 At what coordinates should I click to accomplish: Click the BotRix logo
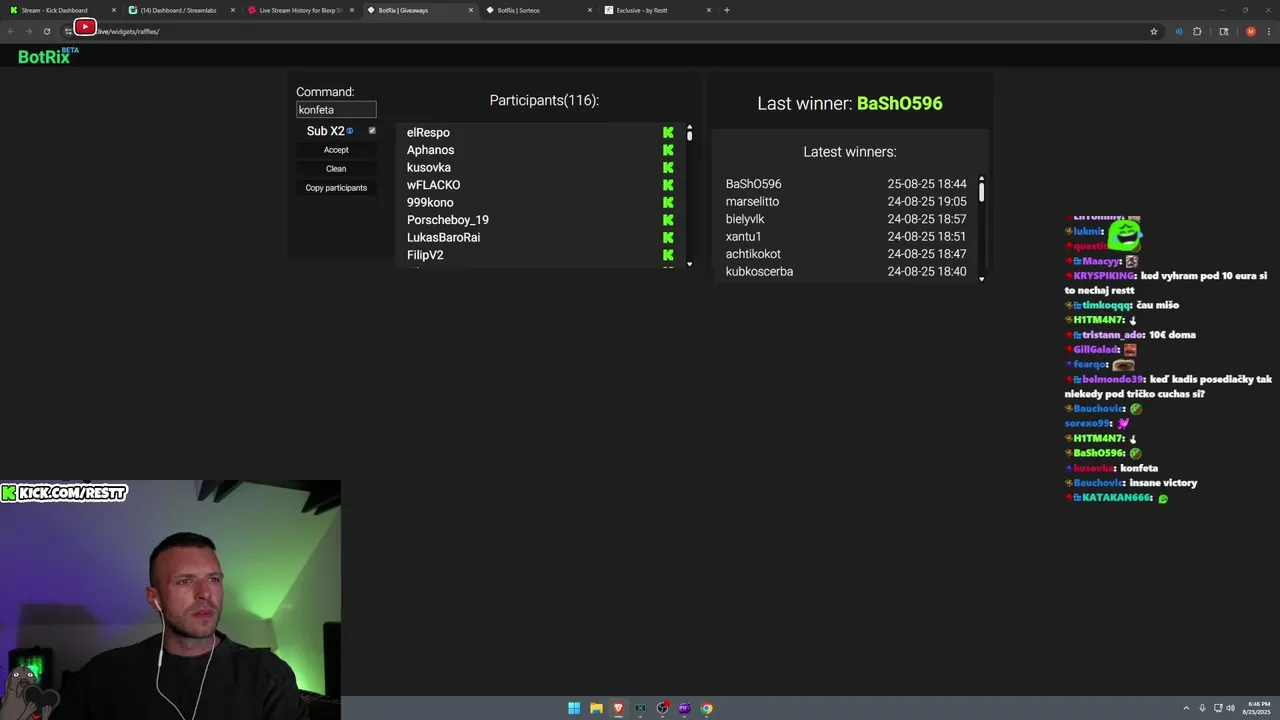(48, 56)
